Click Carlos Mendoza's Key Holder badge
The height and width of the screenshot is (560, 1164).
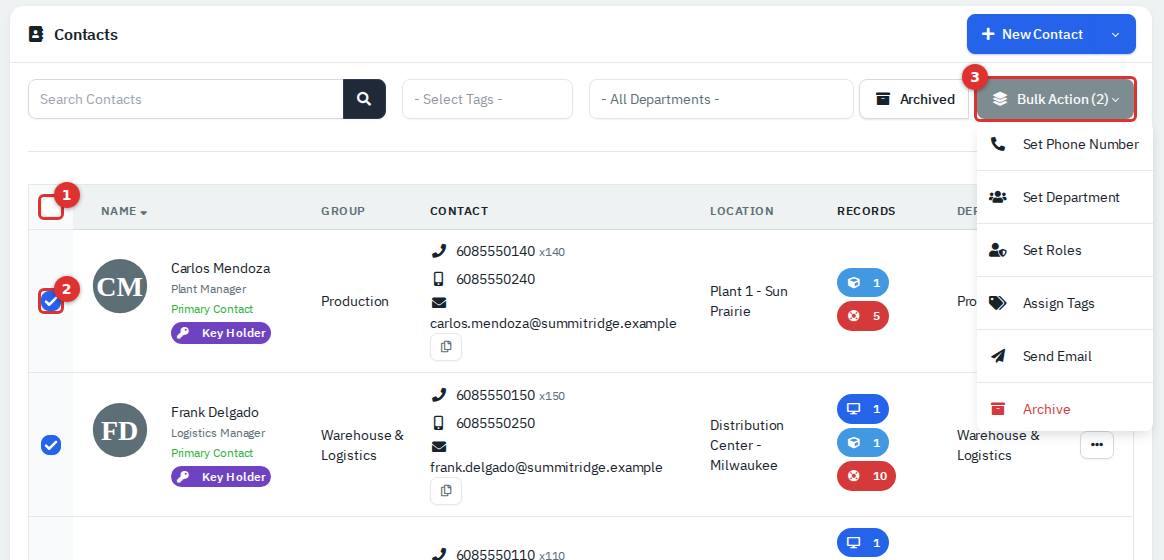tap(221, 333)
